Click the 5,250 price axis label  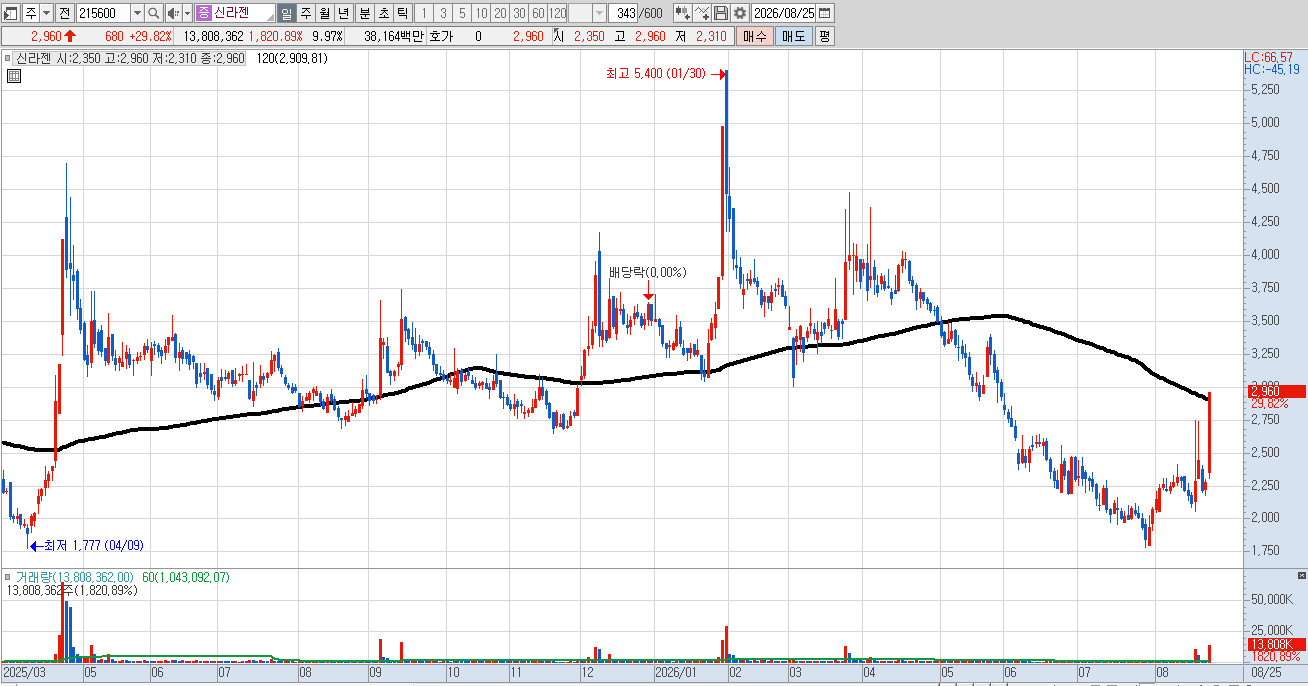click(x=1264, y=90)
